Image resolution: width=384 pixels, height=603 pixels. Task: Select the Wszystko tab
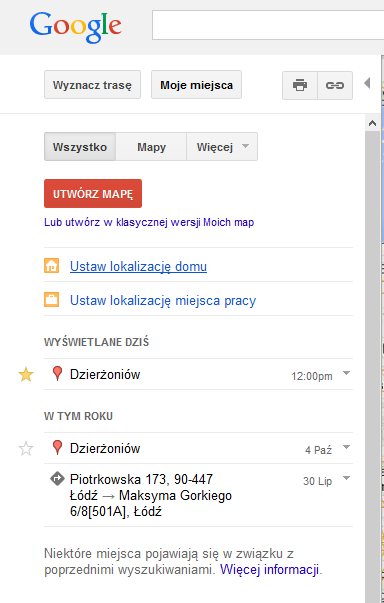pos(80,147)
